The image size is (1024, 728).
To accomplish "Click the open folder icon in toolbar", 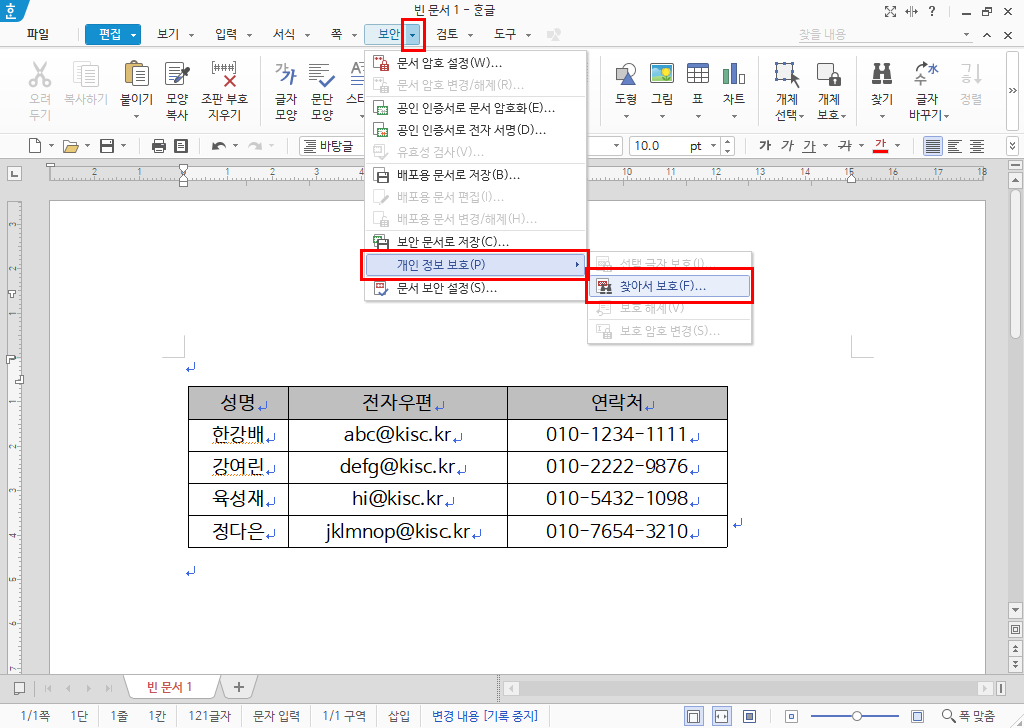I will pyautogui.click(x=71, y=146).
